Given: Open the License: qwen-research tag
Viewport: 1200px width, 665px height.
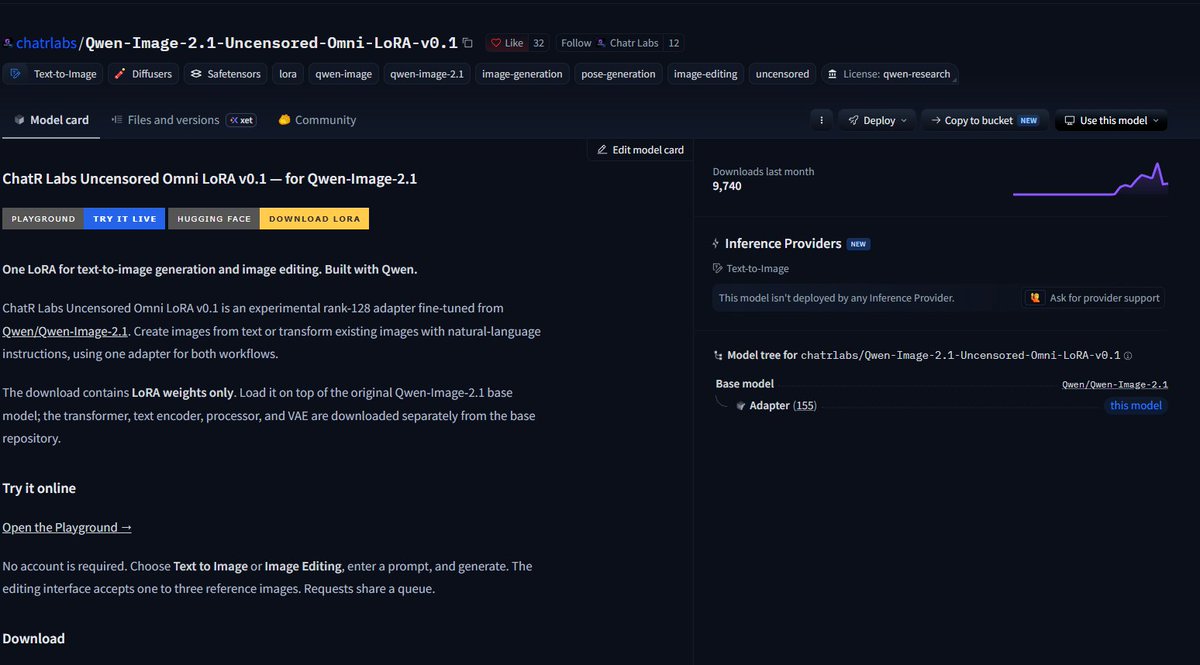Looking at the screenshot, I should coord(889,74).
